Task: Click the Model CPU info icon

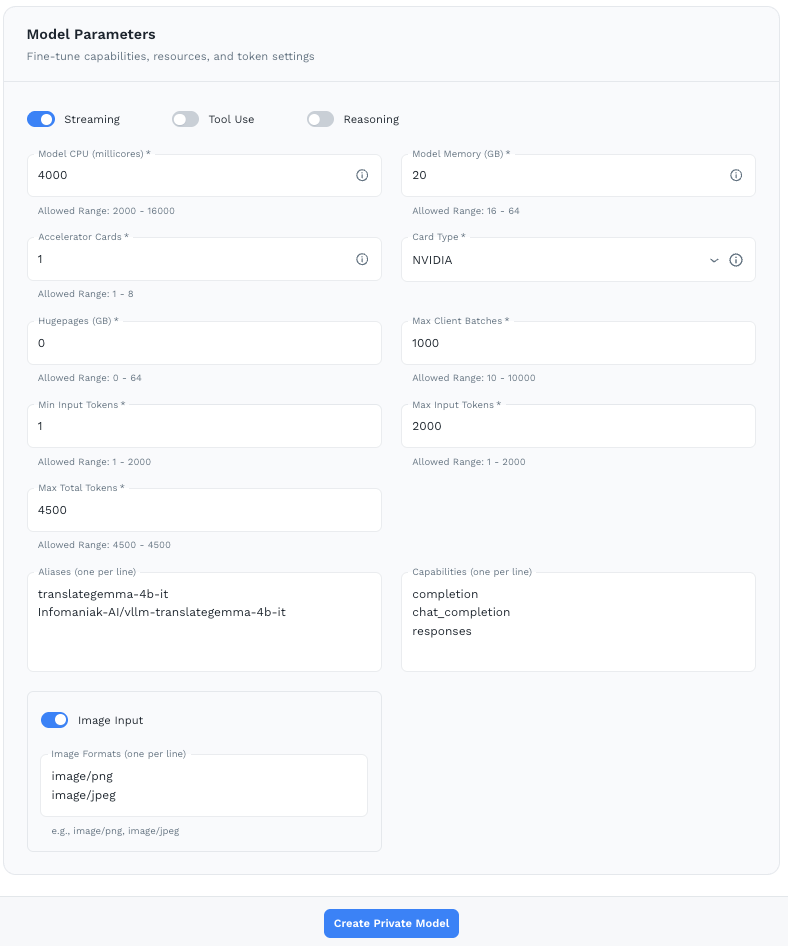Action: (x=361, y=175)
